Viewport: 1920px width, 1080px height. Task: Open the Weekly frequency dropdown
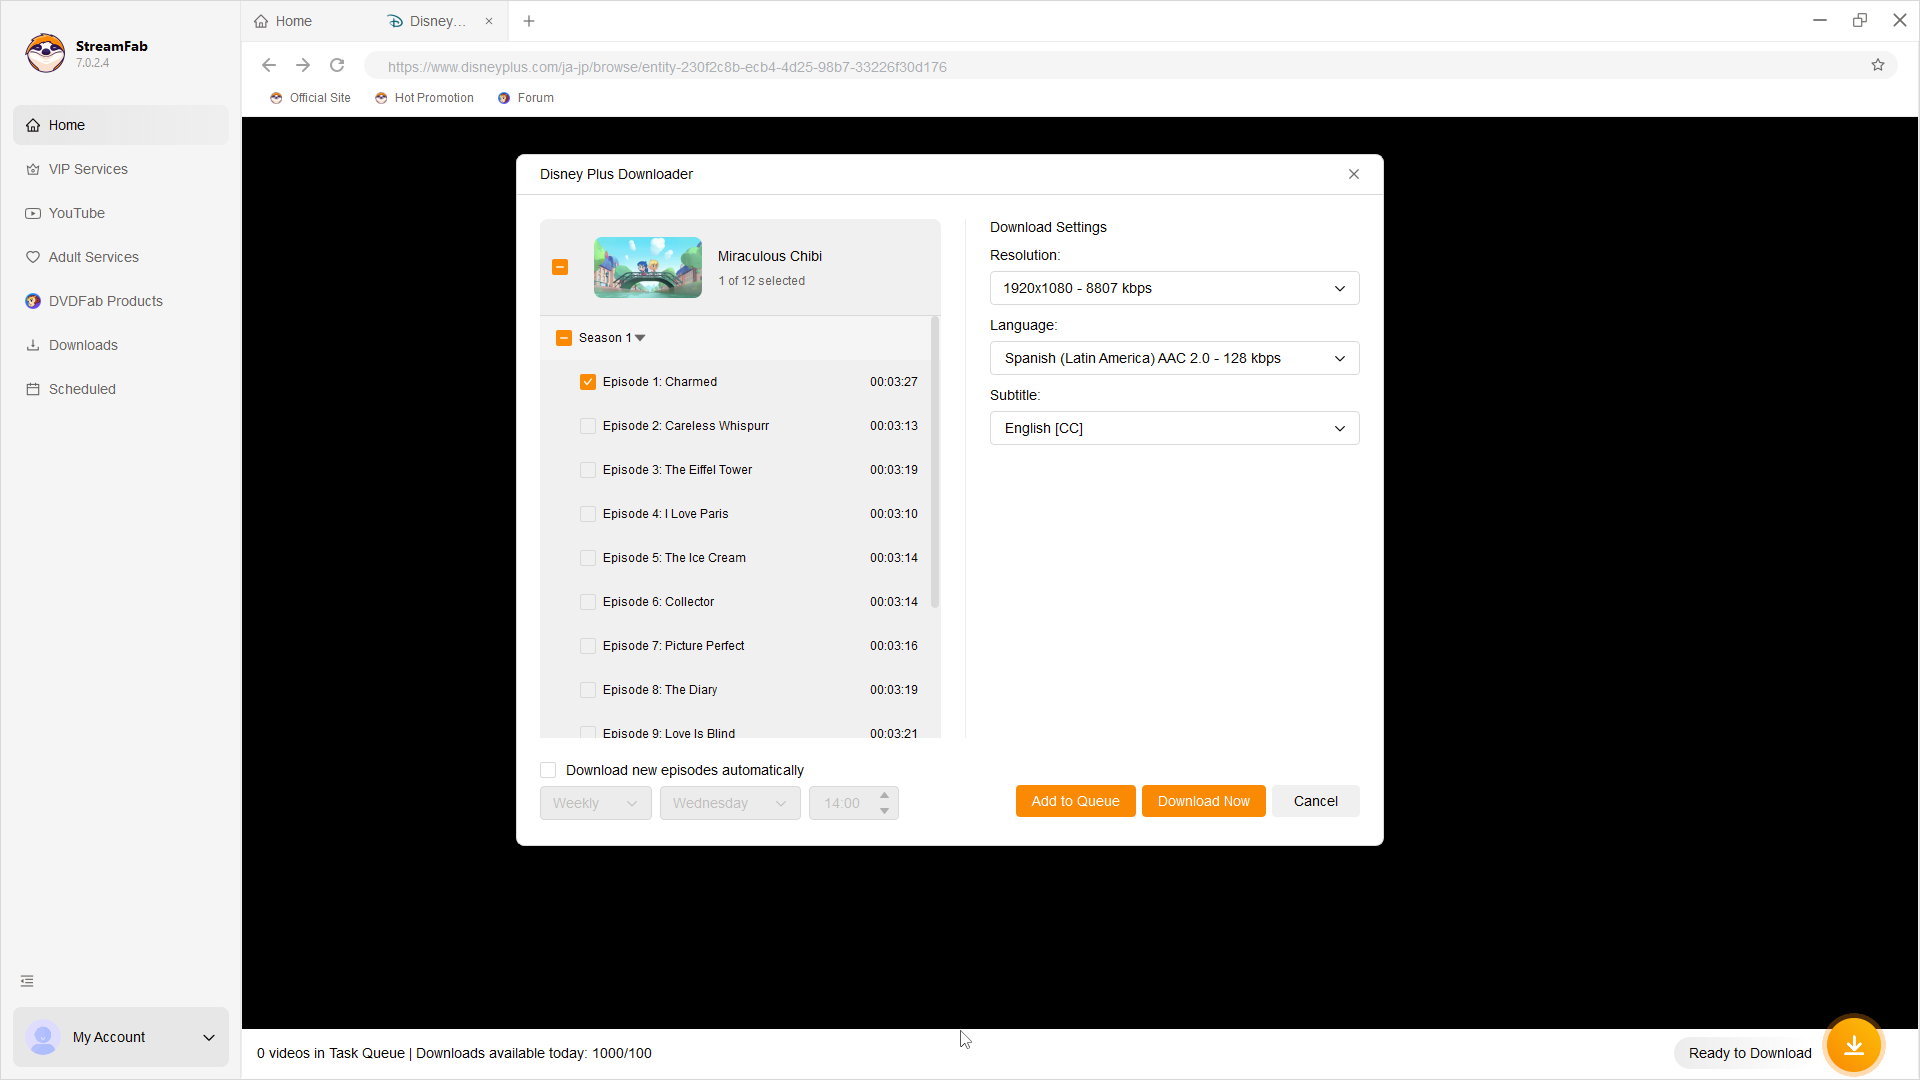pos(596,803)
